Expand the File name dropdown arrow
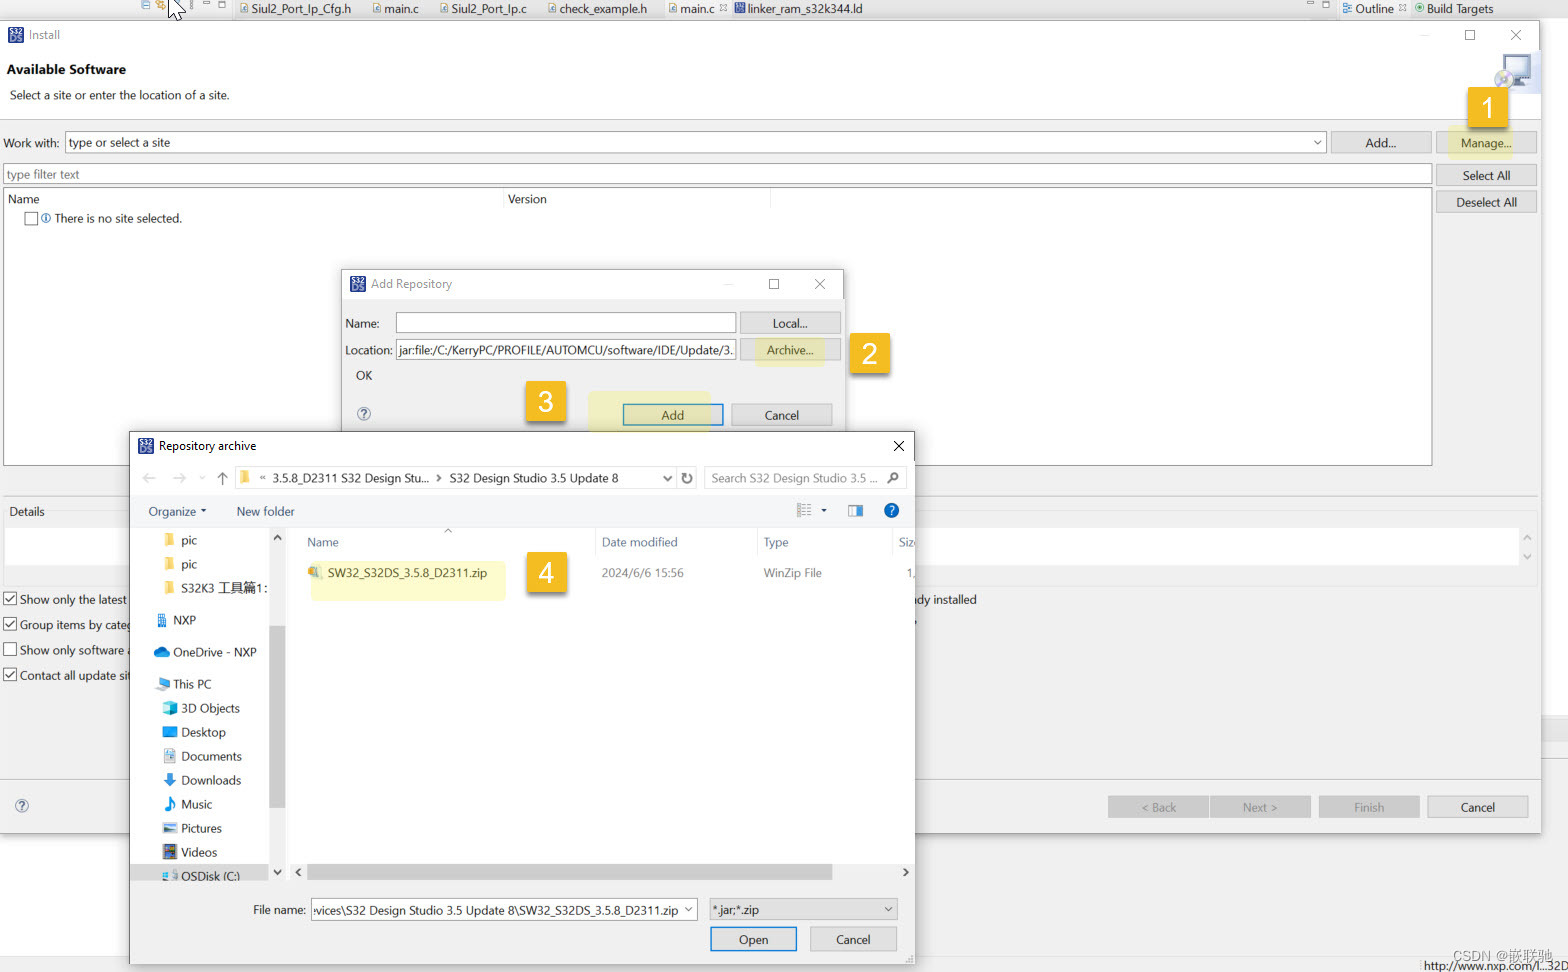The image size is (1568, 972). tap(688, 910)
